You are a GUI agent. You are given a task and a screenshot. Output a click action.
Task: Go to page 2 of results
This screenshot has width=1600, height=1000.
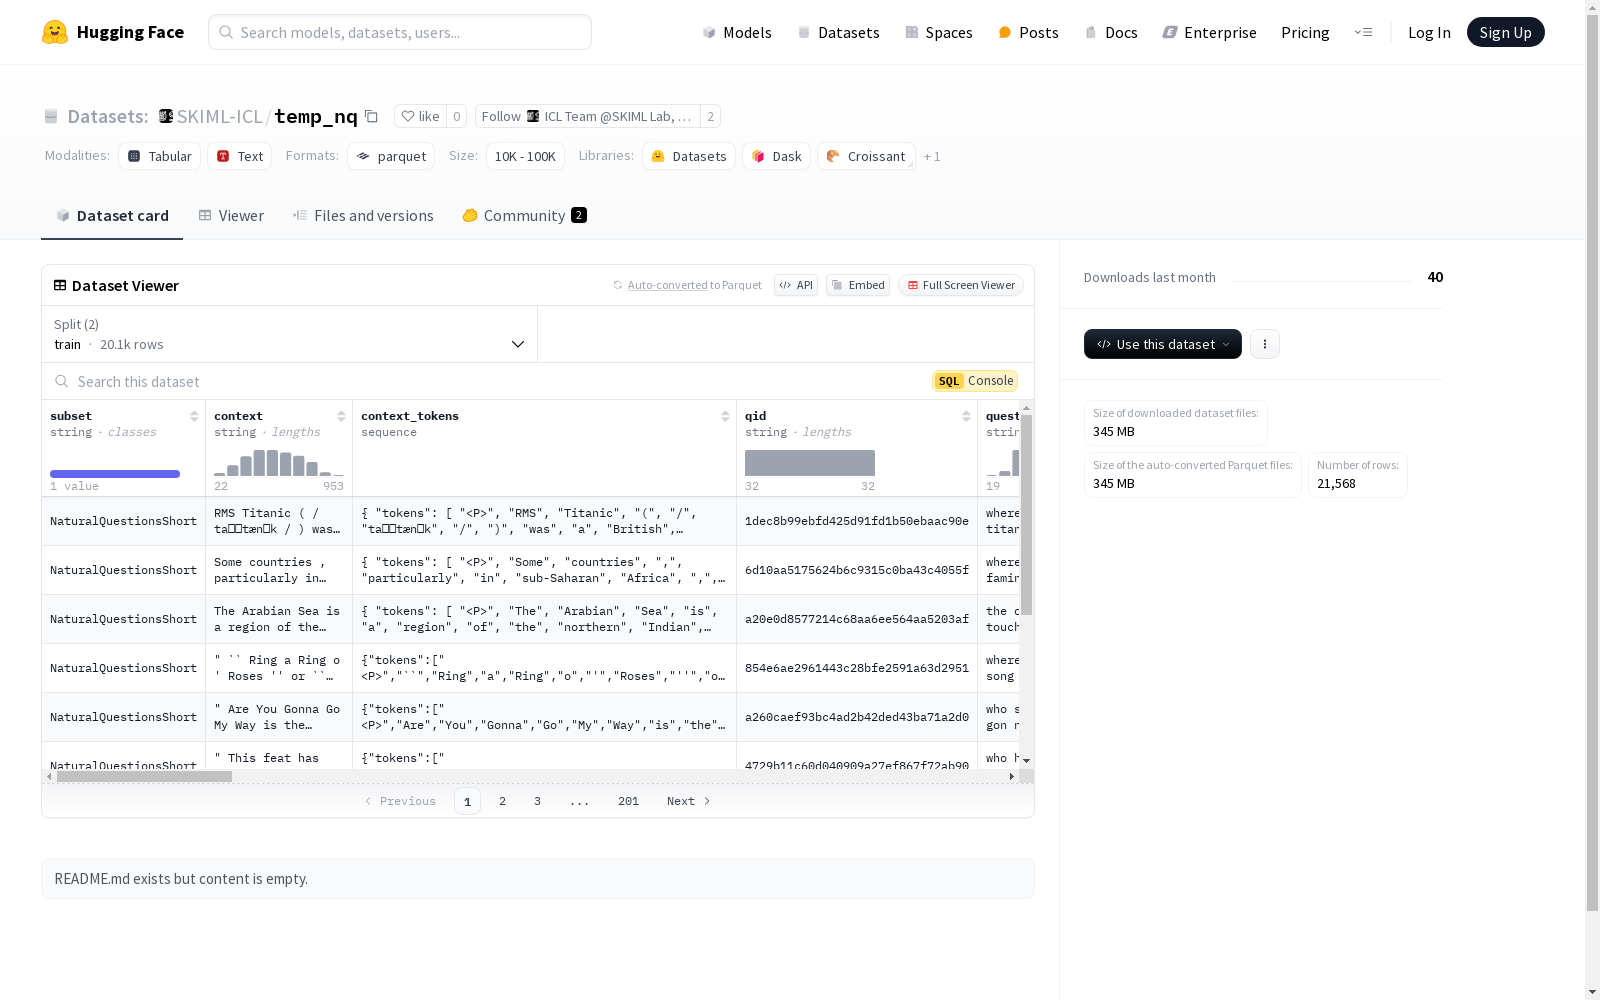click(502, 801)
